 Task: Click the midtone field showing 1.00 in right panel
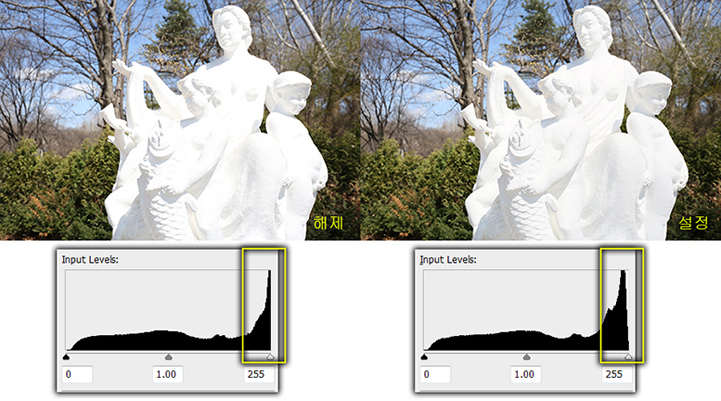(526, 374)
